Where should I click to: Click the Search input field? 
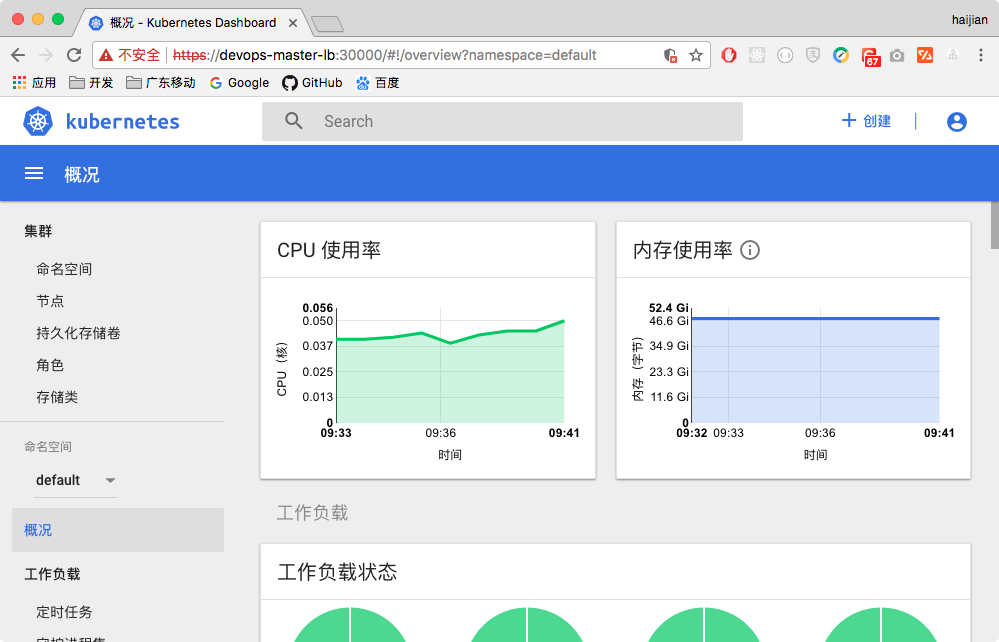click(502, 121)
